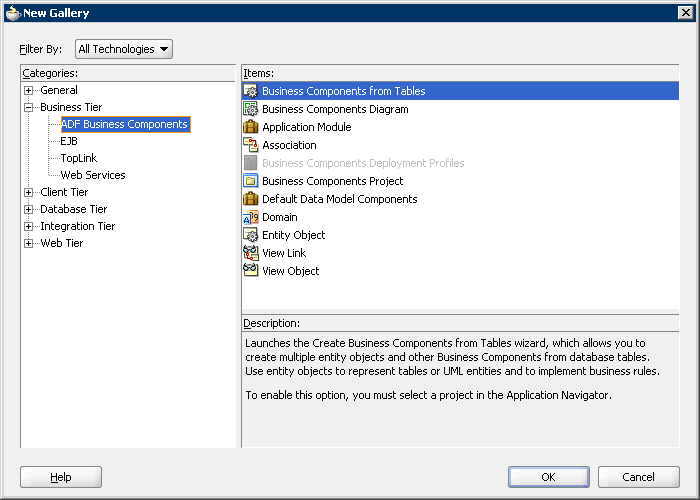
Task: Expand the Integration Tier category node
Action: coord(29,226)
